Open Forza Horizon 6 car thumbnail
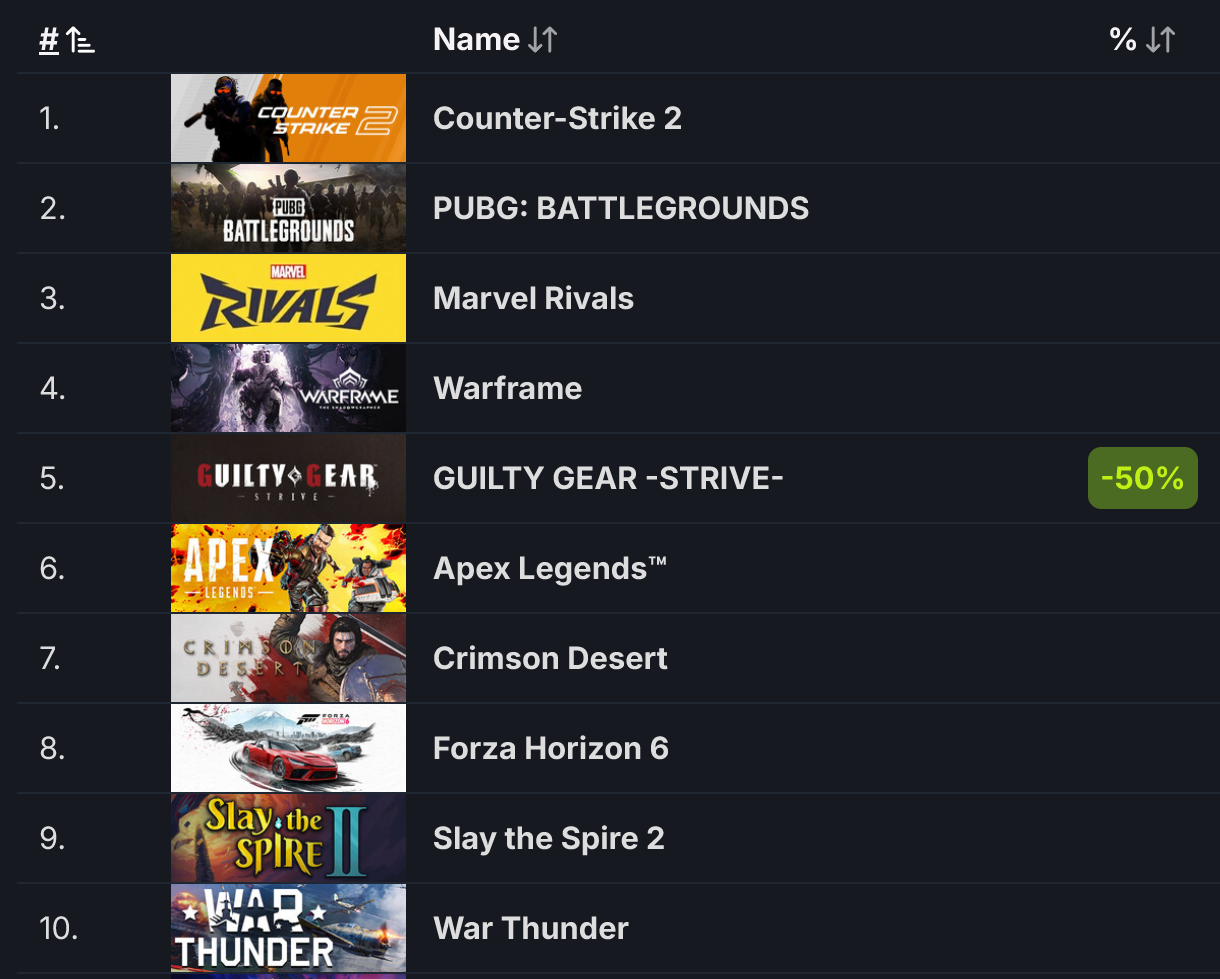This screenshot has height=979, width=1220. 288,748
